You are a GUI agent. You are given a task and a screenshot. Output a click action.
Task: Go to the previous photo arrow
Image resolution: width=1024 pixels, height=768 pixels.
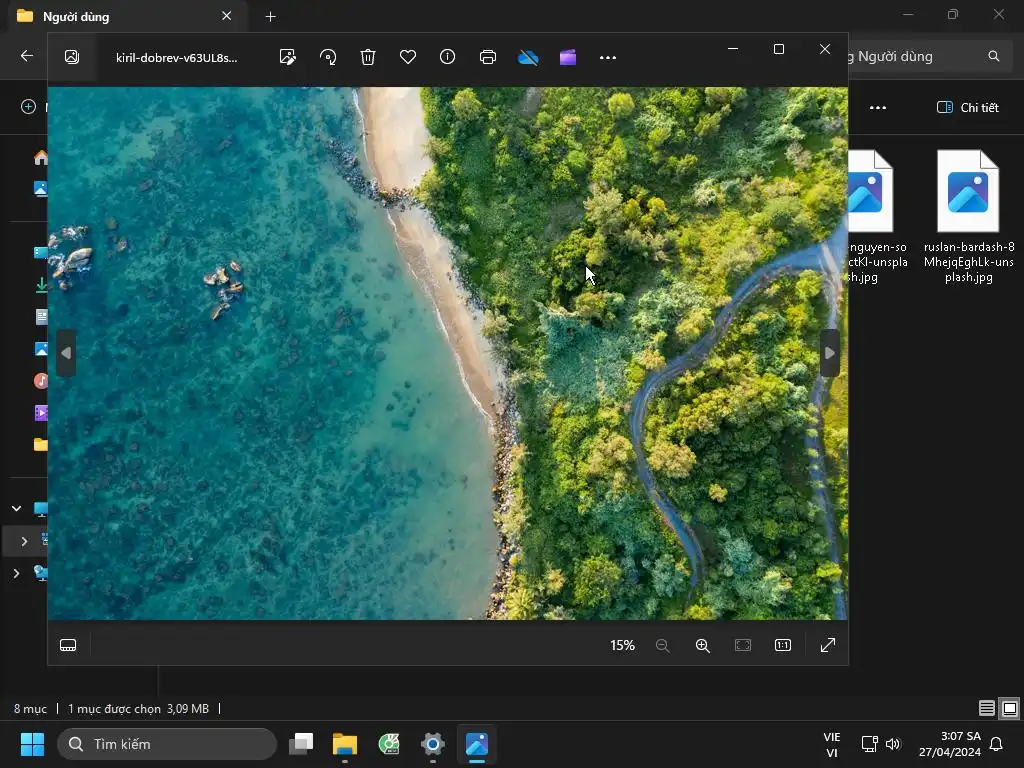66,352
